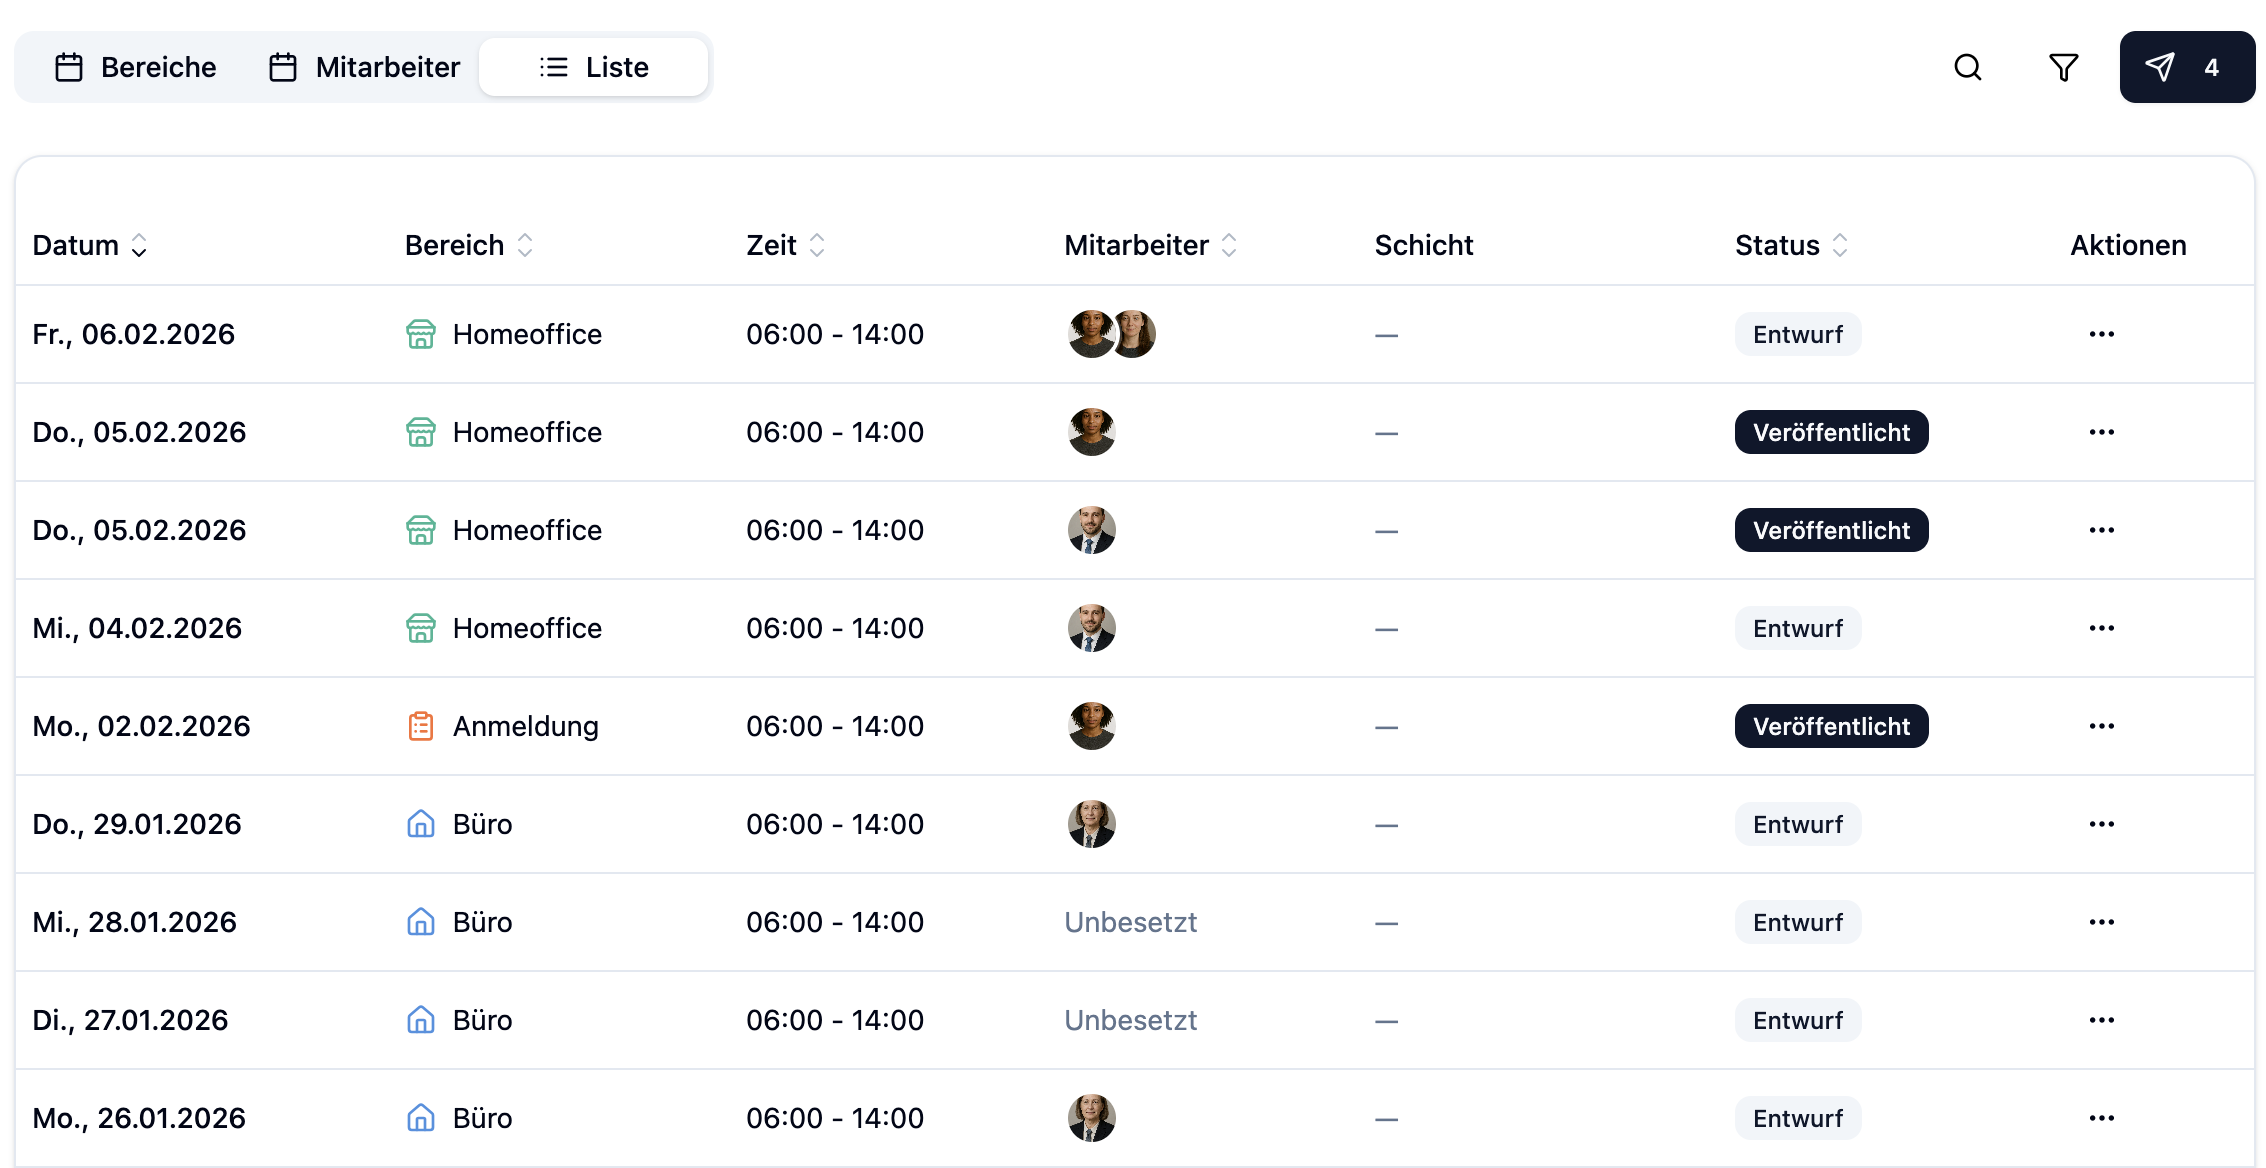The image size is (2266, 1168).
Task: Click the Anmeldung clipboard icon
Action: (x=421, y=726)
